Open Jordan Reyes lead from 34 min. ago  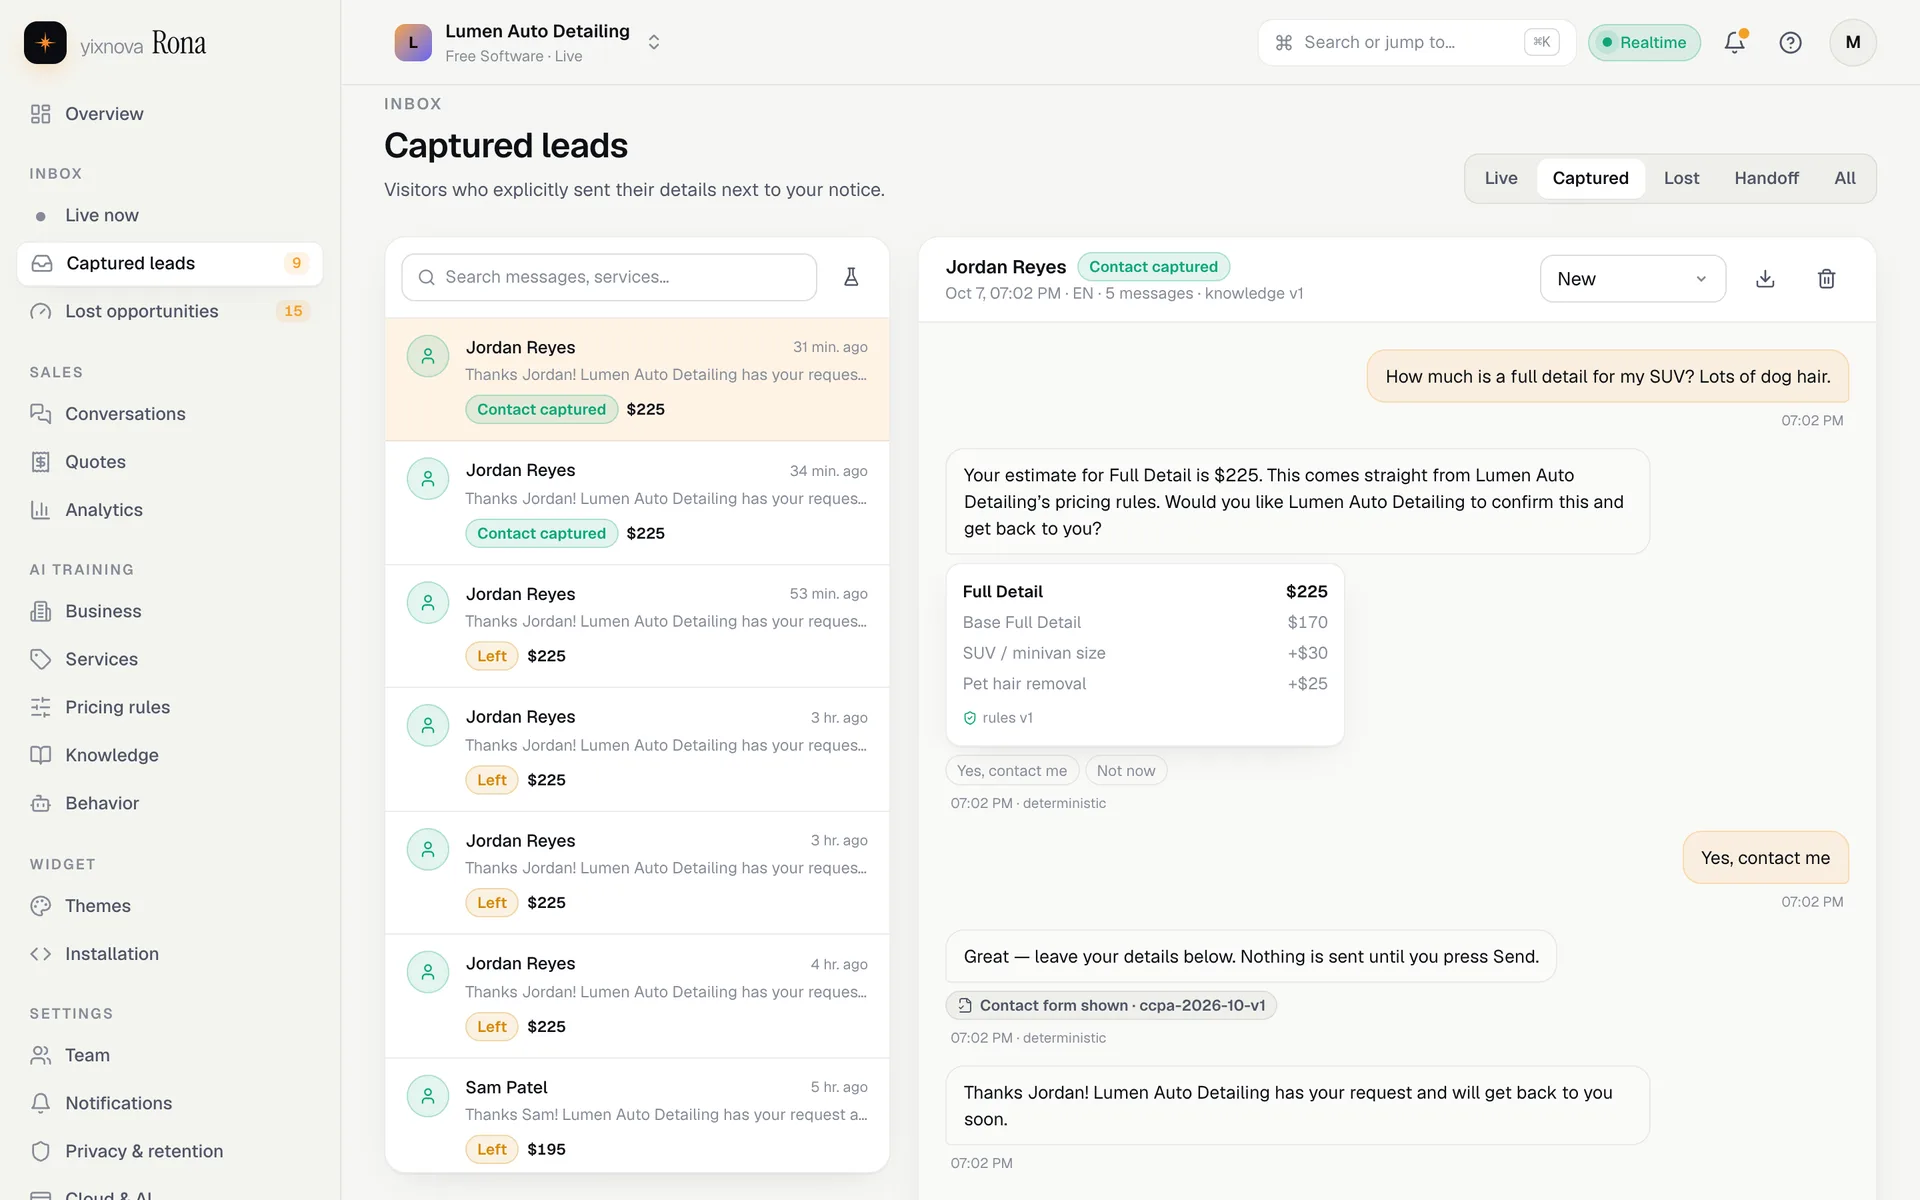(637, 503)
